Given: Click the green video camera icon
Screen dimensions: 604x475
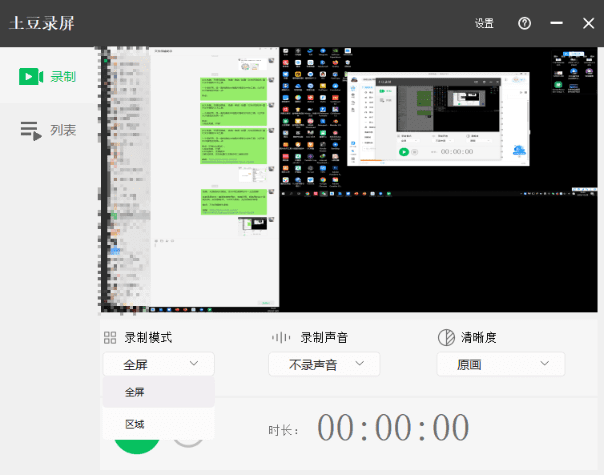Looking at the screenshot, I should pyautogui.click(x=31, y=76).
